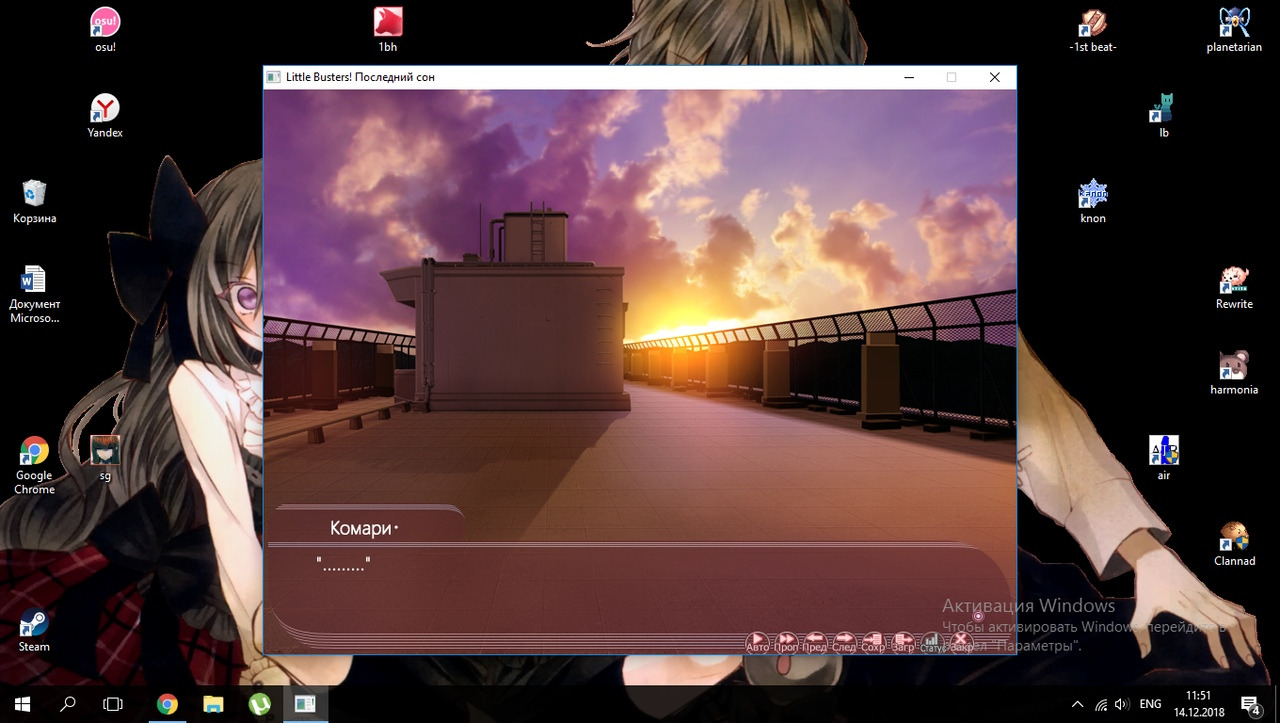This screenshot has width=1280, height=723.
Task: Switch to Chrome in the taskbar
Action: 167,704
